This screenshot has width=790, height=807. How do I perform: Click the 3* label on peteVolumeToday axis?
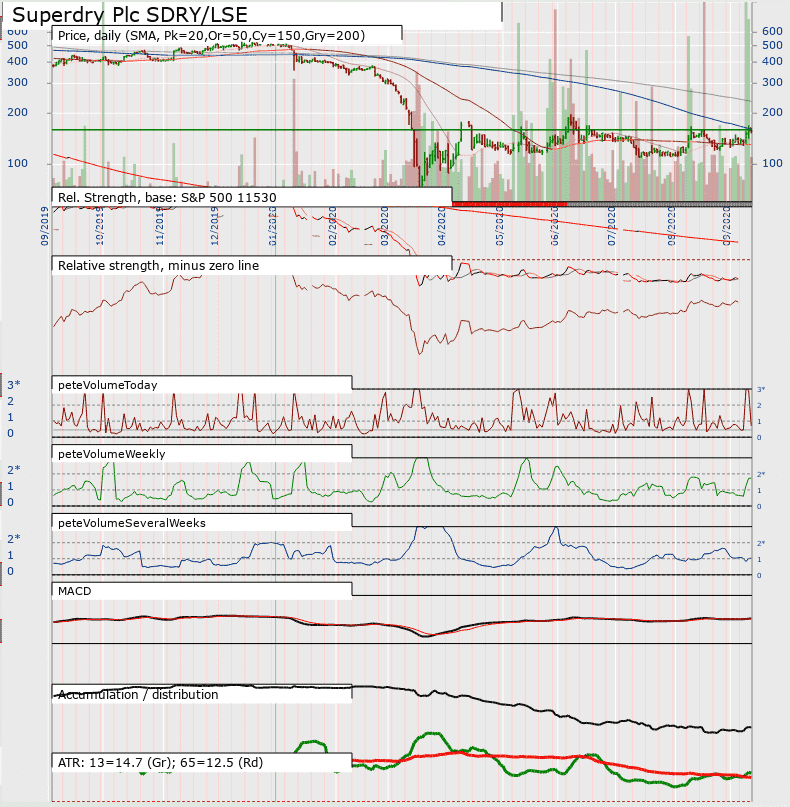13,384
